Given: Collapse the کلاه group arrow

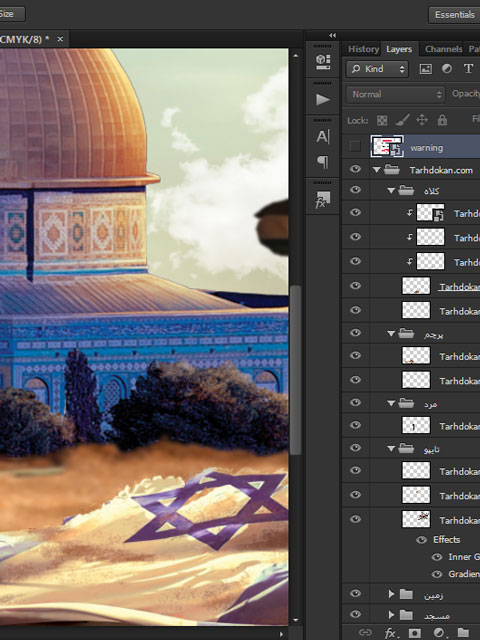Looking at the screenshot, I should [x=391, y=190].
